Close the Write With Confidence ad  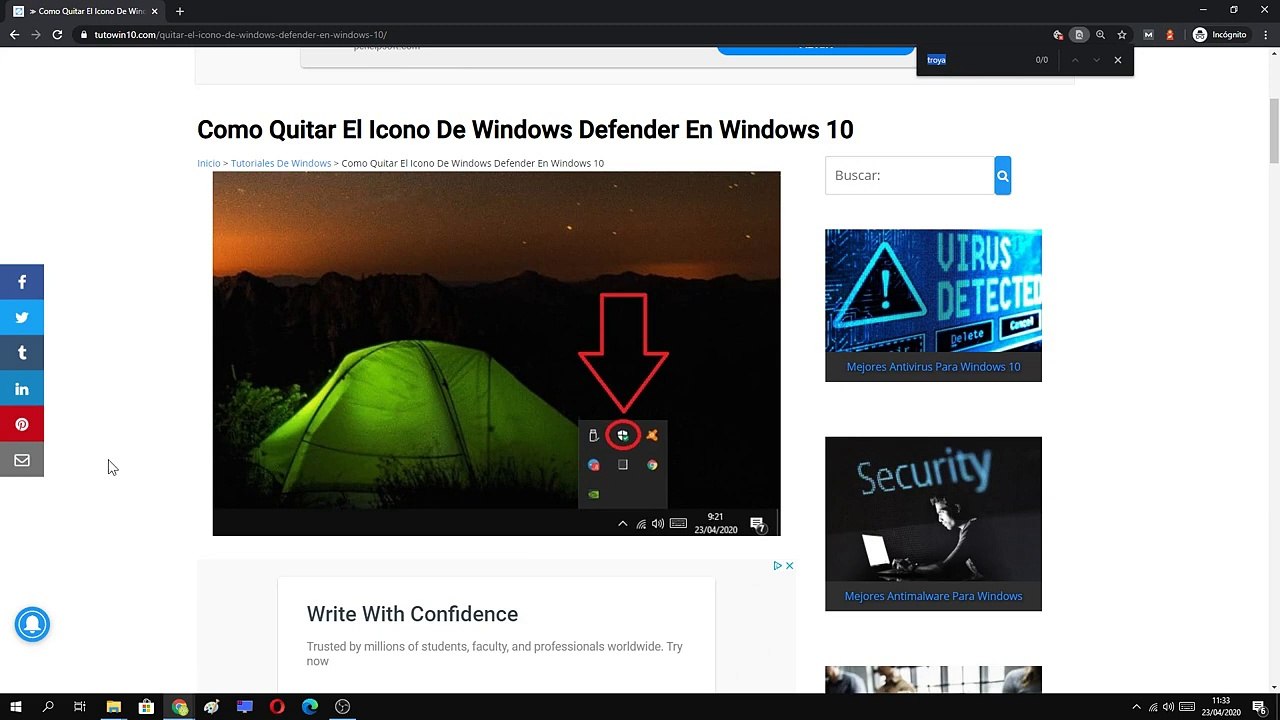click(789, 566)
